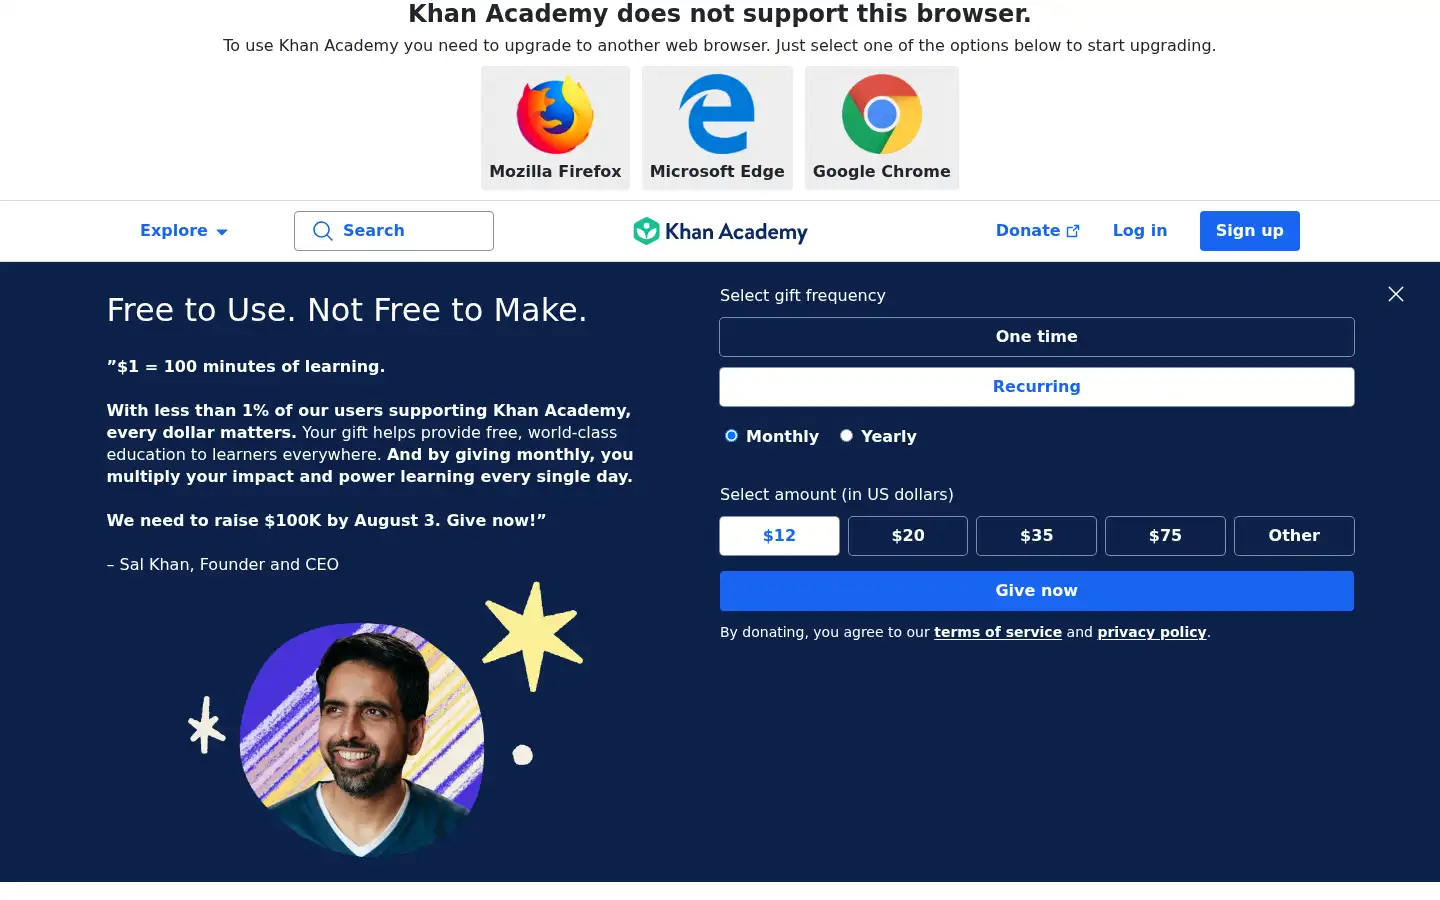This screenshot has width=1440, height=900.
Task: Select the Recurring gift frequency
Action: (1037, 387)
